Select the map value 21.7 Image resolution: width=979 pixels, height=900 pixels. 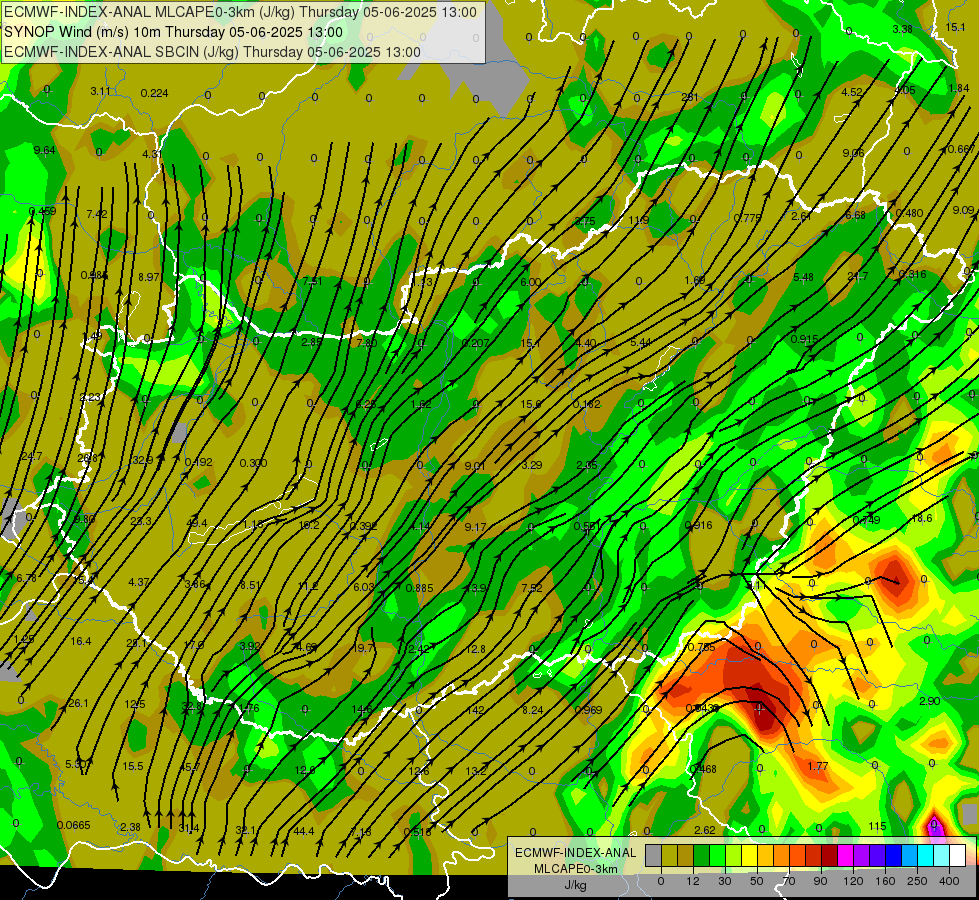pyautogui.click(x=858, y=276)
